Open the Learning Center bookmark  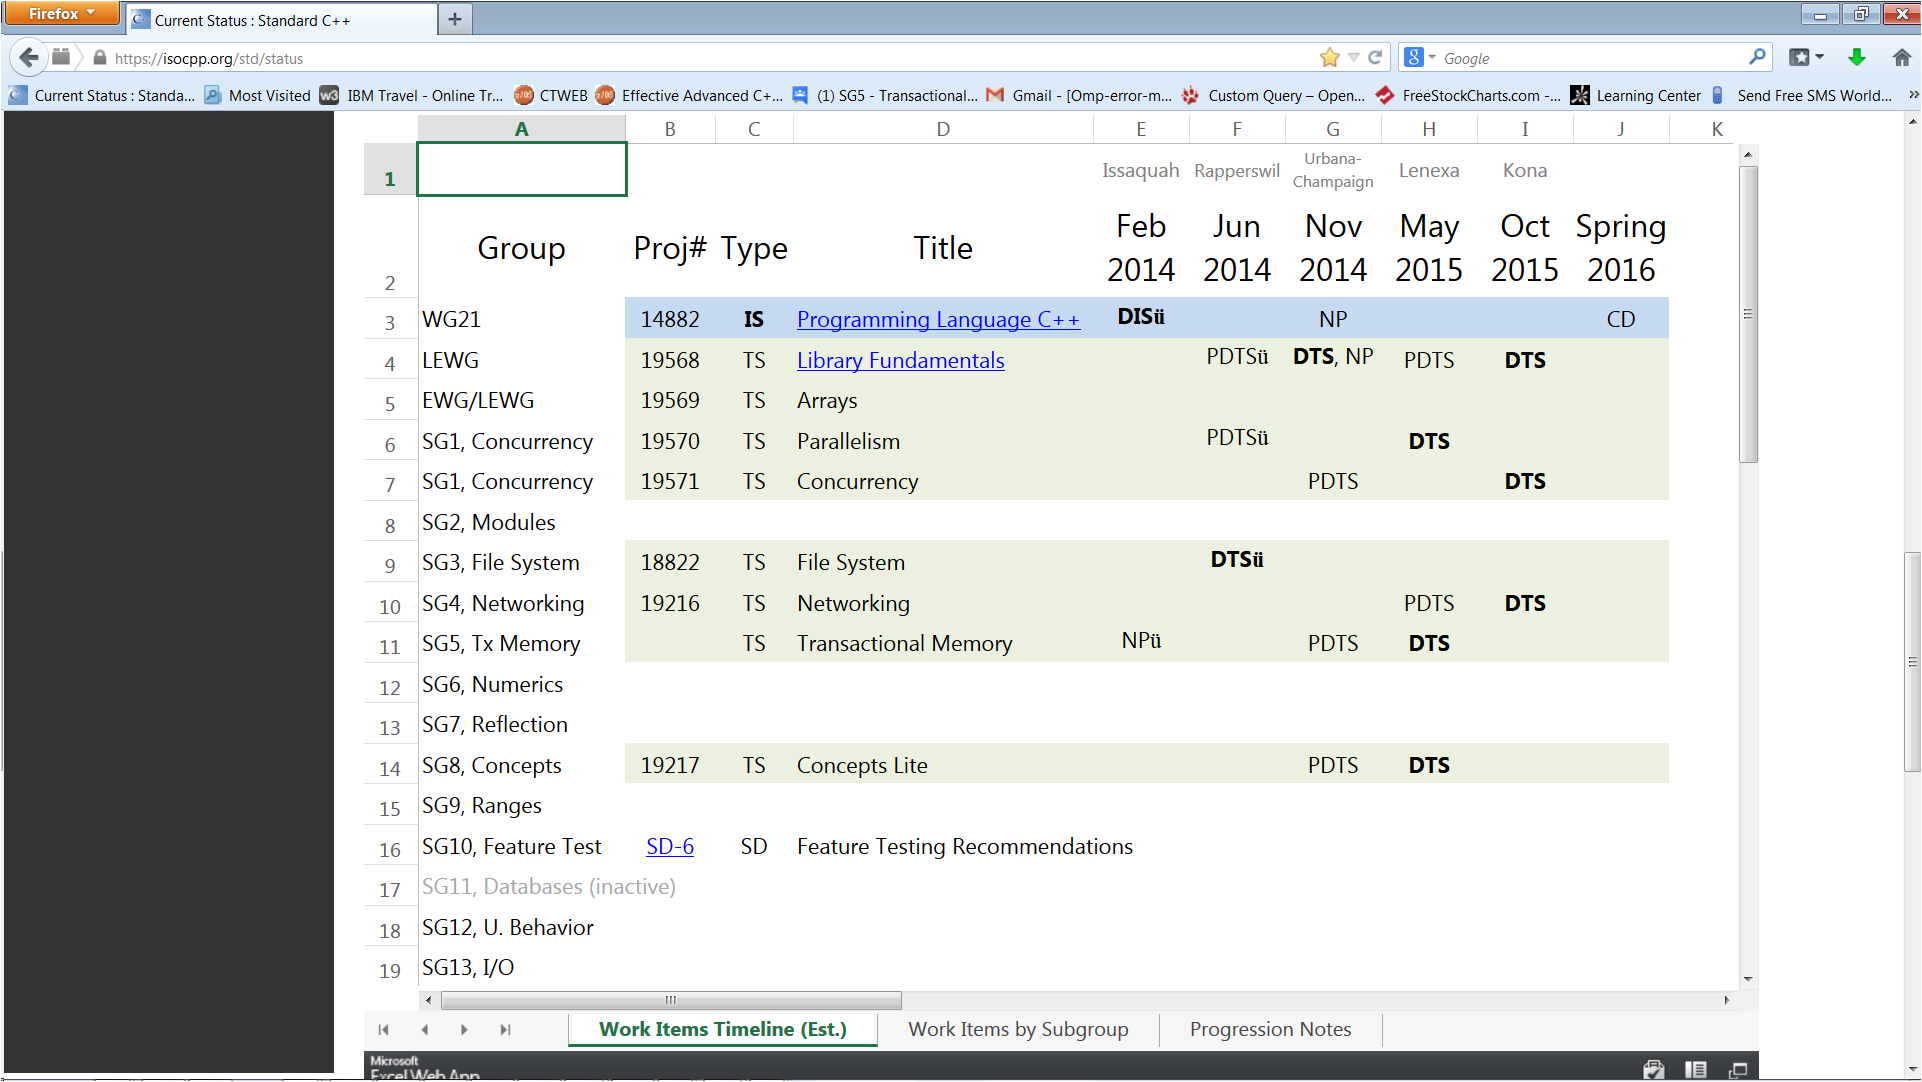tap(1635, 95)
